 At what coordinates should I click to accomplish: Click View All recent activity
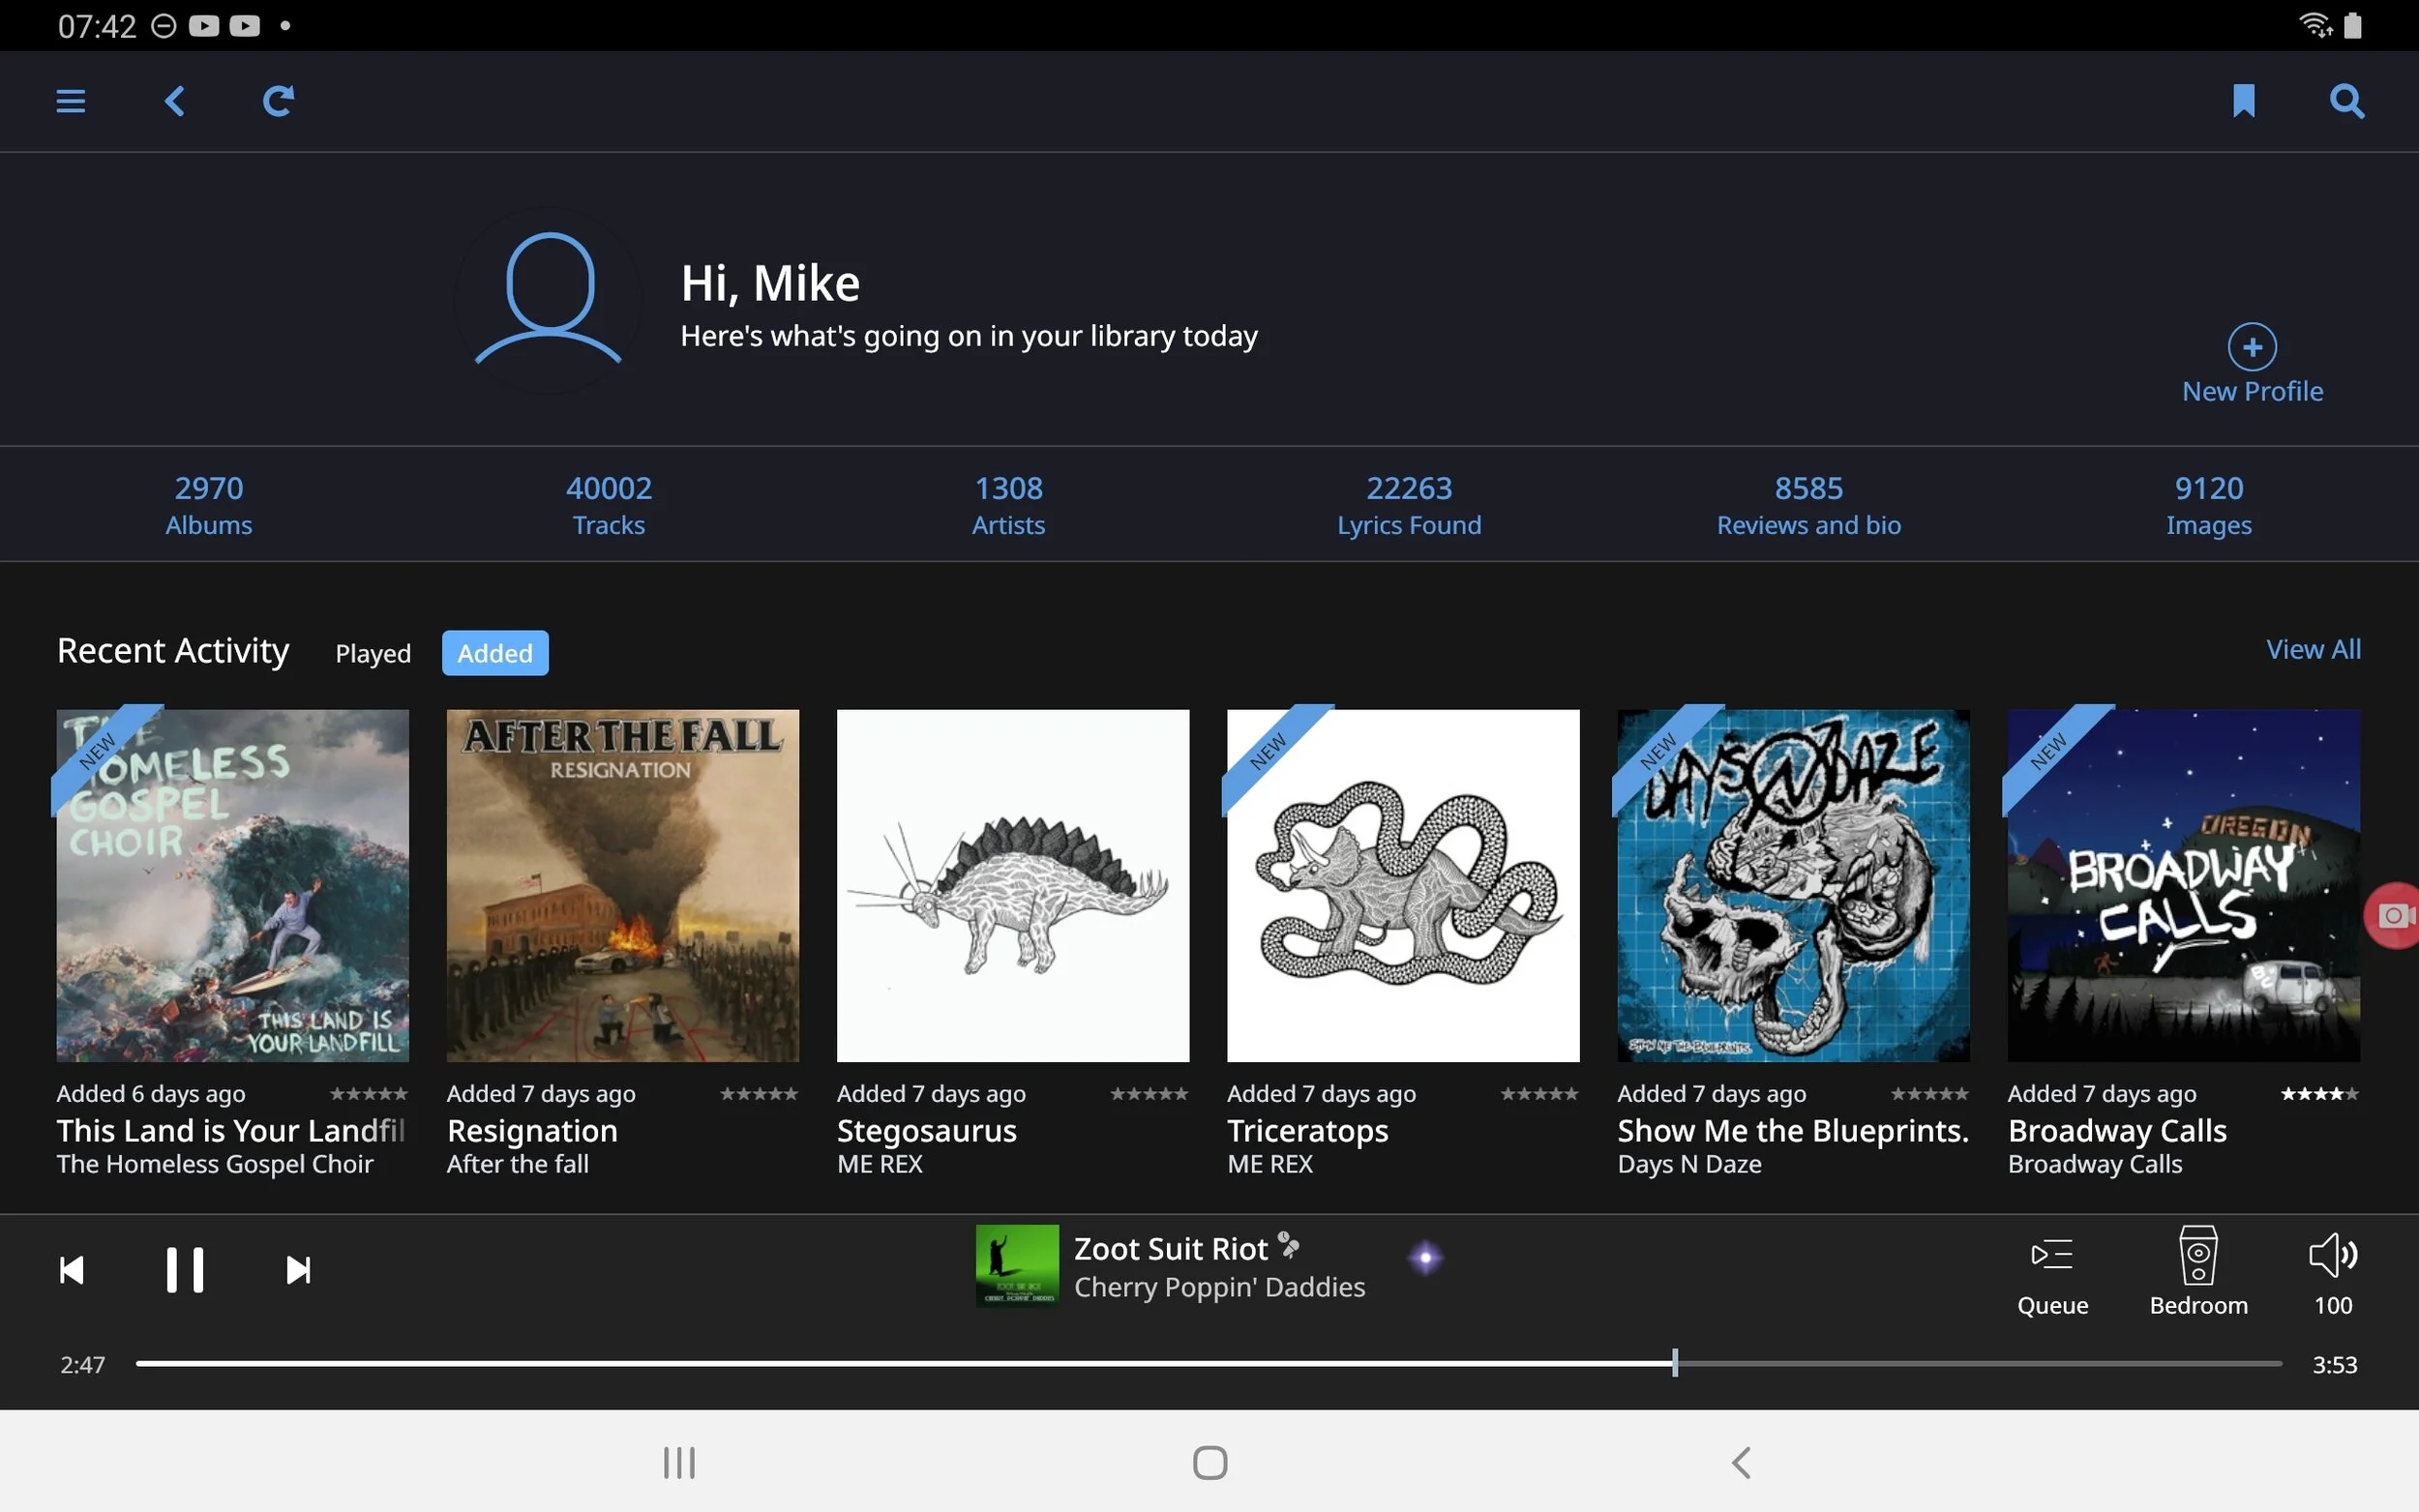[x=2313, y=650]
